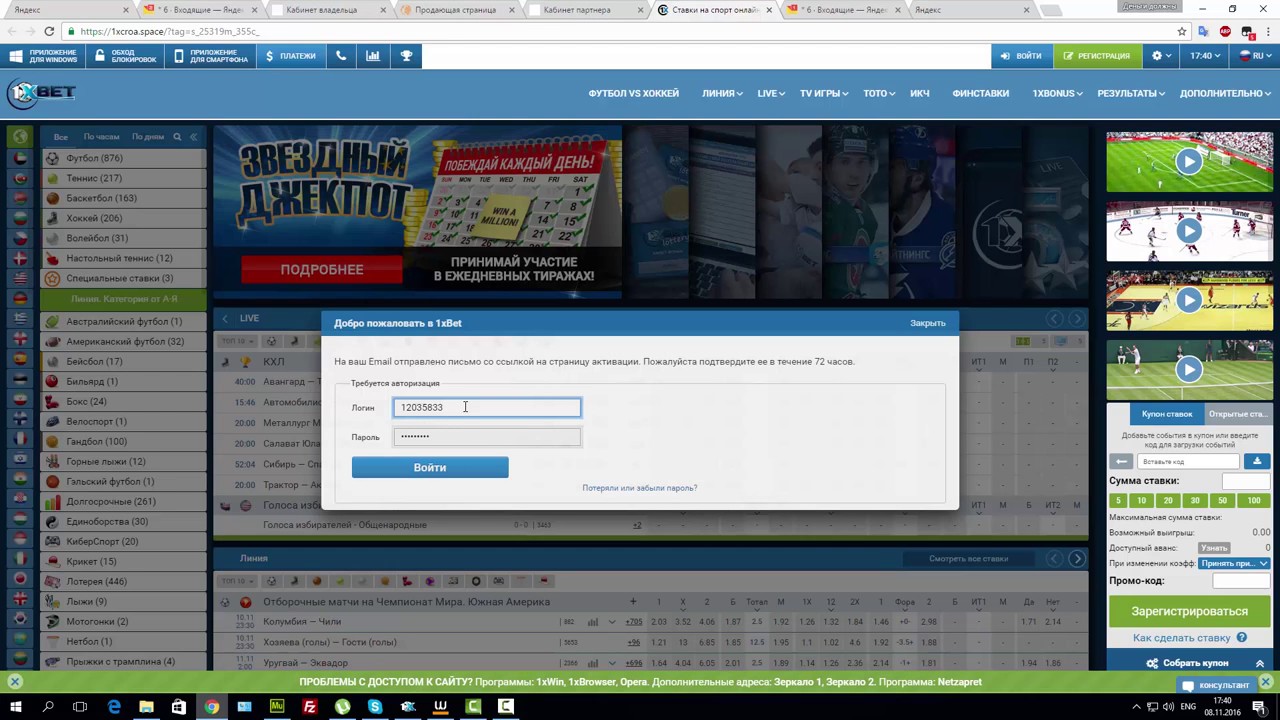Select quick stake amount 50
This screenshot has width=1280, height=720.
(1222, 500)
